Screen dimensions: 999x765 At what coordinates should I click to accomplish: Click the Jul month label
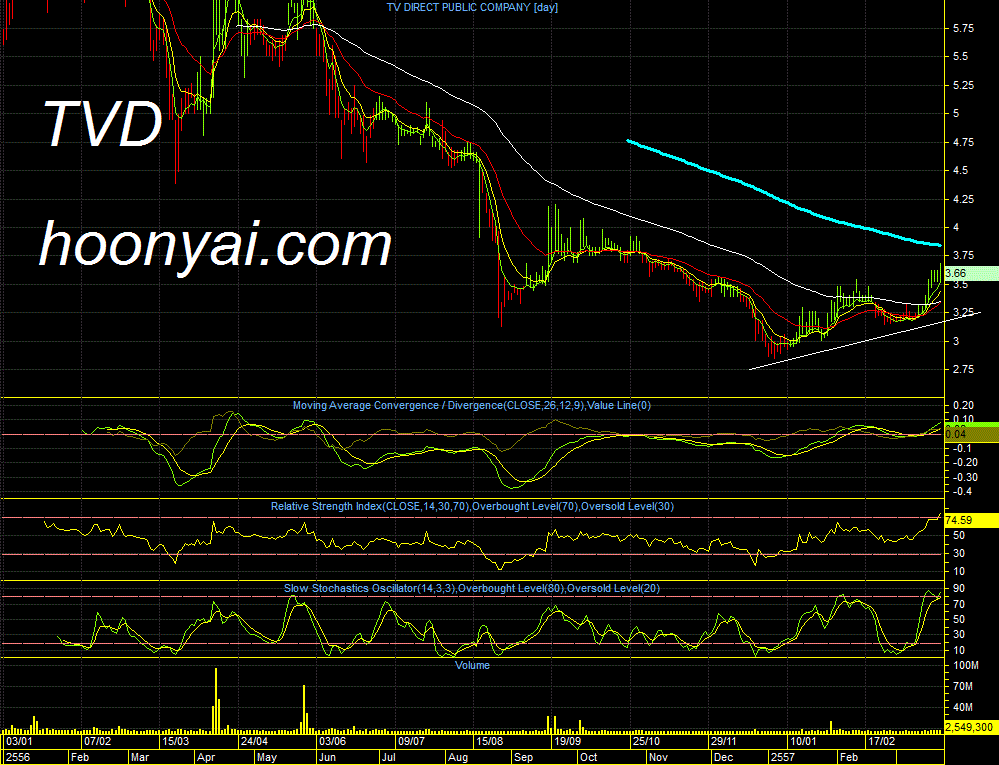pyautogui.click(x=387, y=757)
